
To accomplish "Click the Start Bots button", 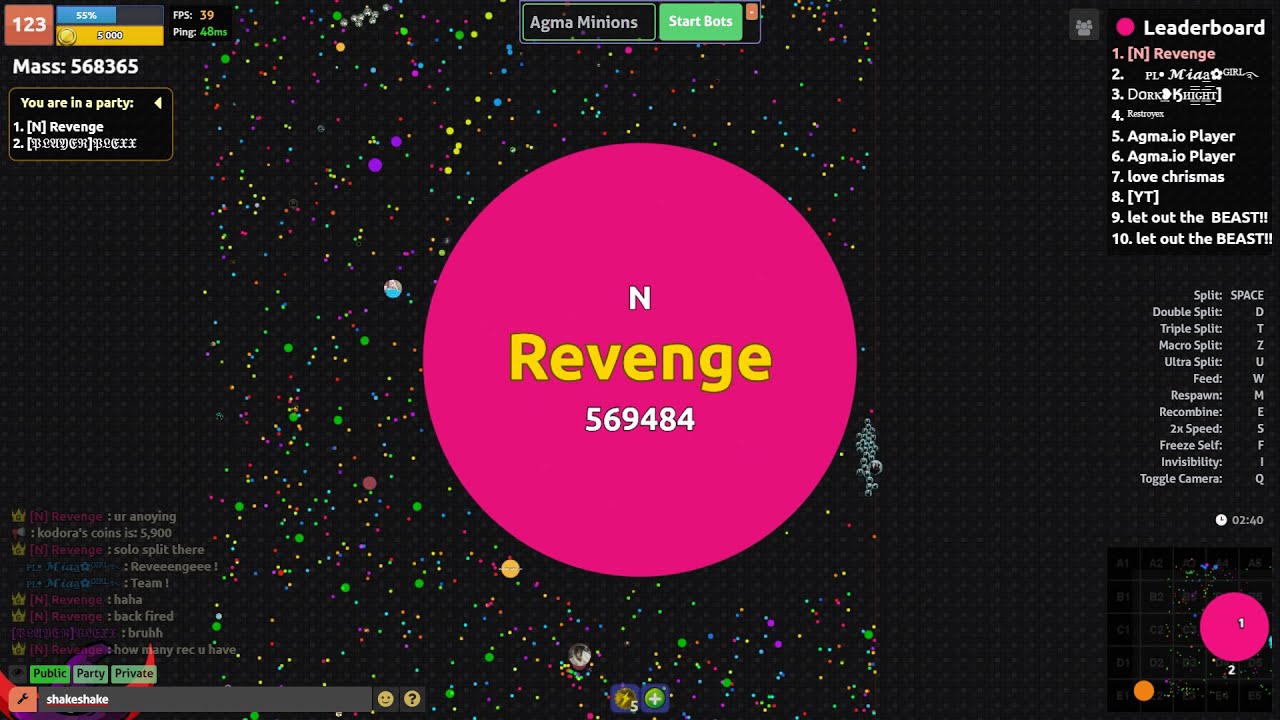I will point(700,22).
